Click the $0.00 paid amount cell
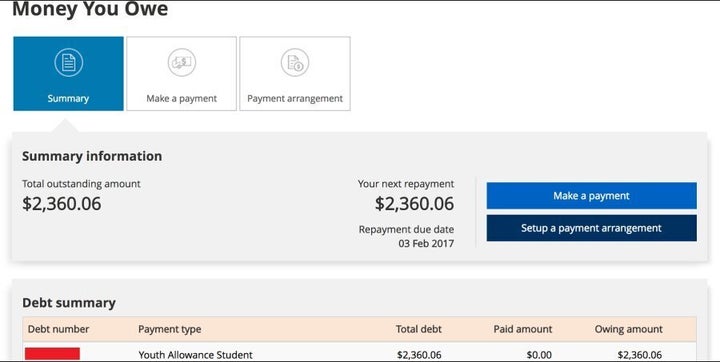Image resolution: width=720 pixels, height=362 pixels. (539, 355)
